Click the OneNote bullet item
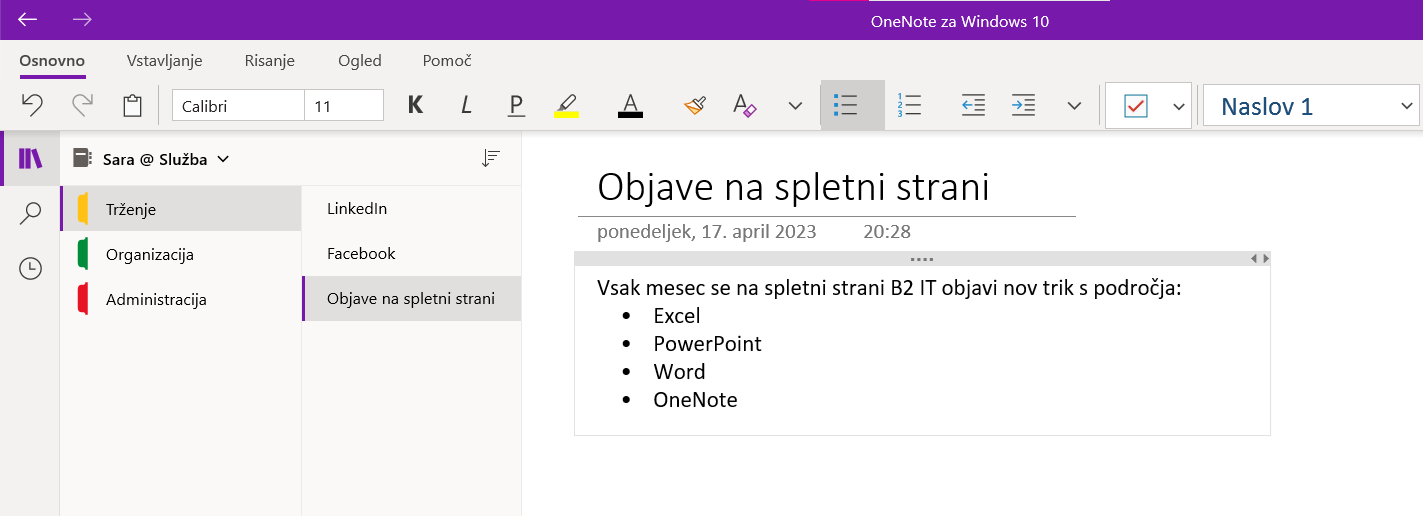The width and height of the screenshot is (1423, 516). click(x=695, y=400)
